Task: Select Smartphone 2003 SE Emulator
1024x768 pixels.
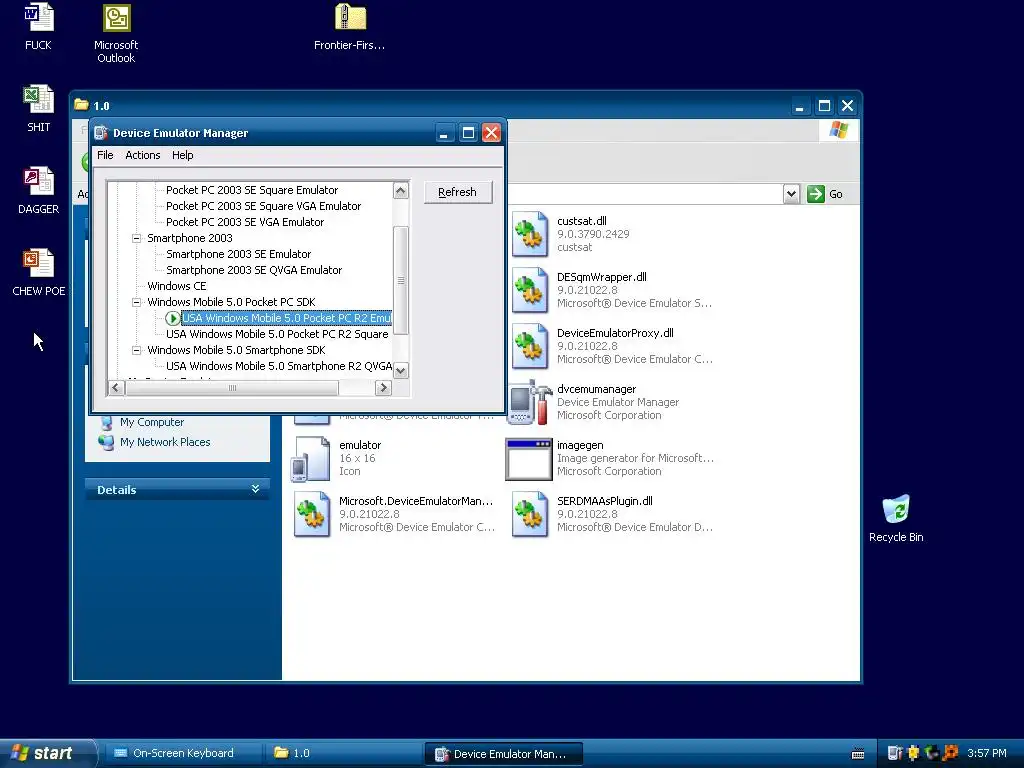Action: pos(238,254)
